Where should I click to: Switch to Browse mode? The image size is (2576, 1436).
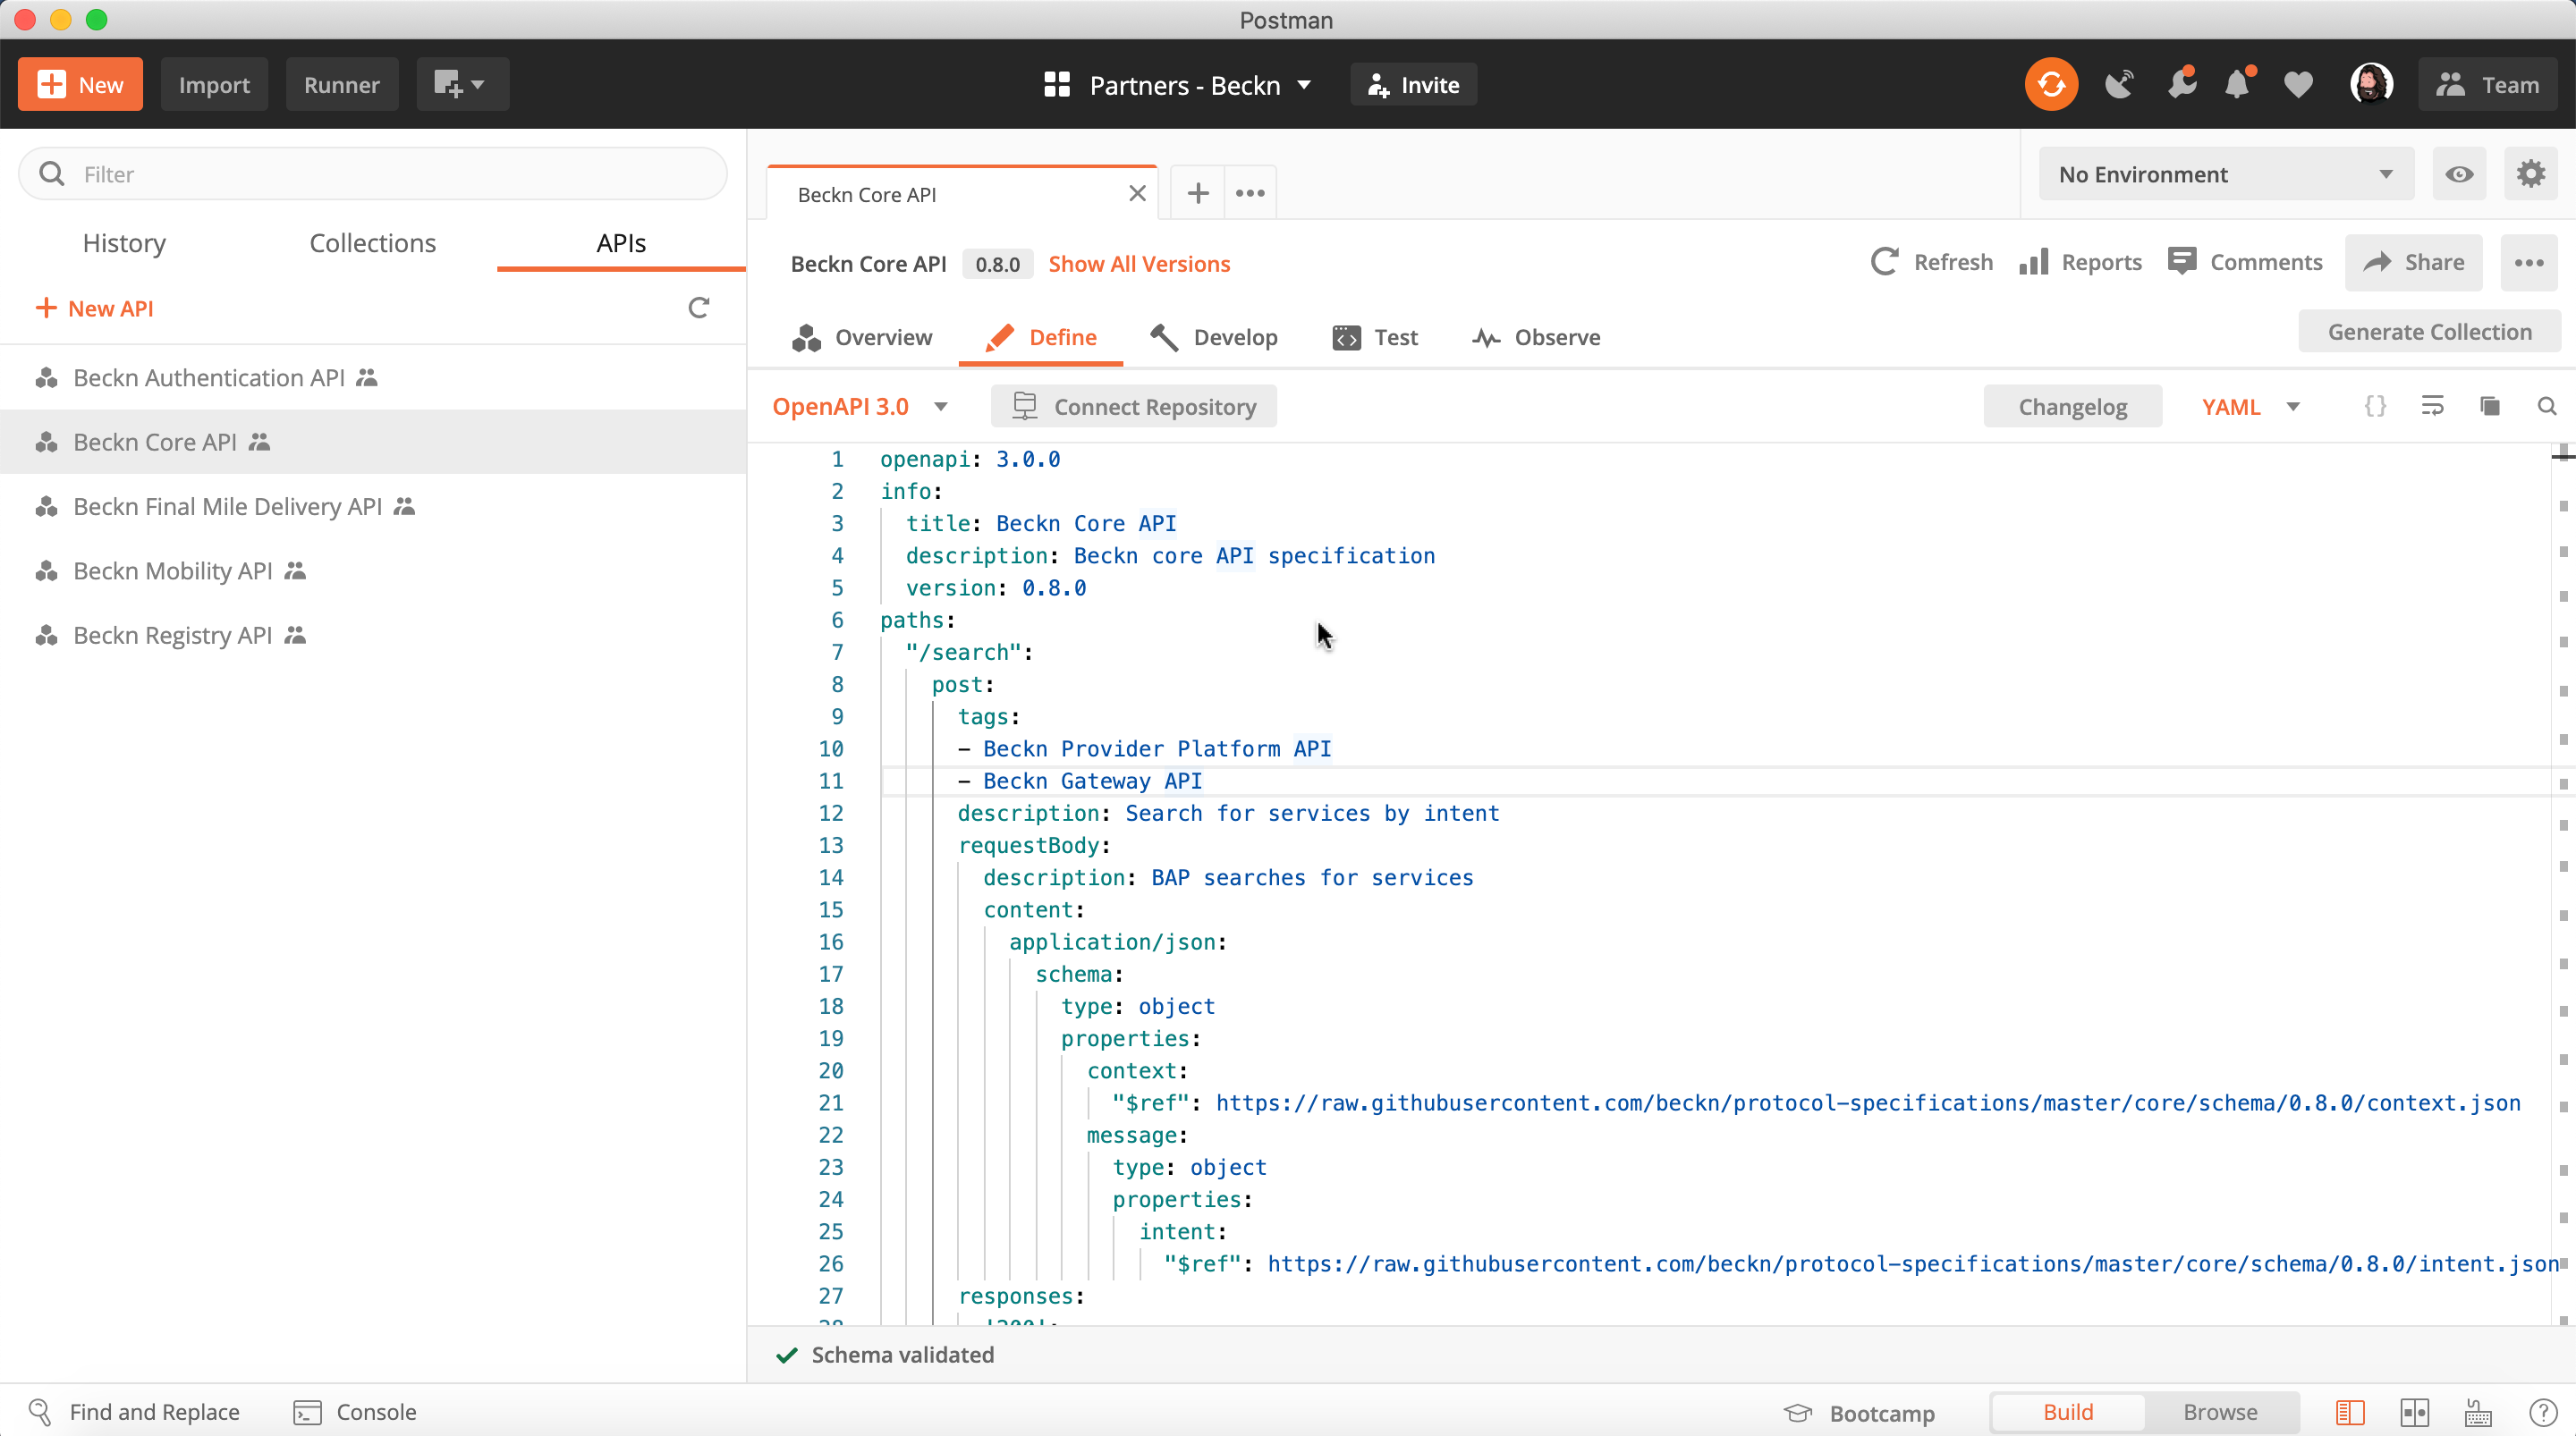tap(2220, 1412)
